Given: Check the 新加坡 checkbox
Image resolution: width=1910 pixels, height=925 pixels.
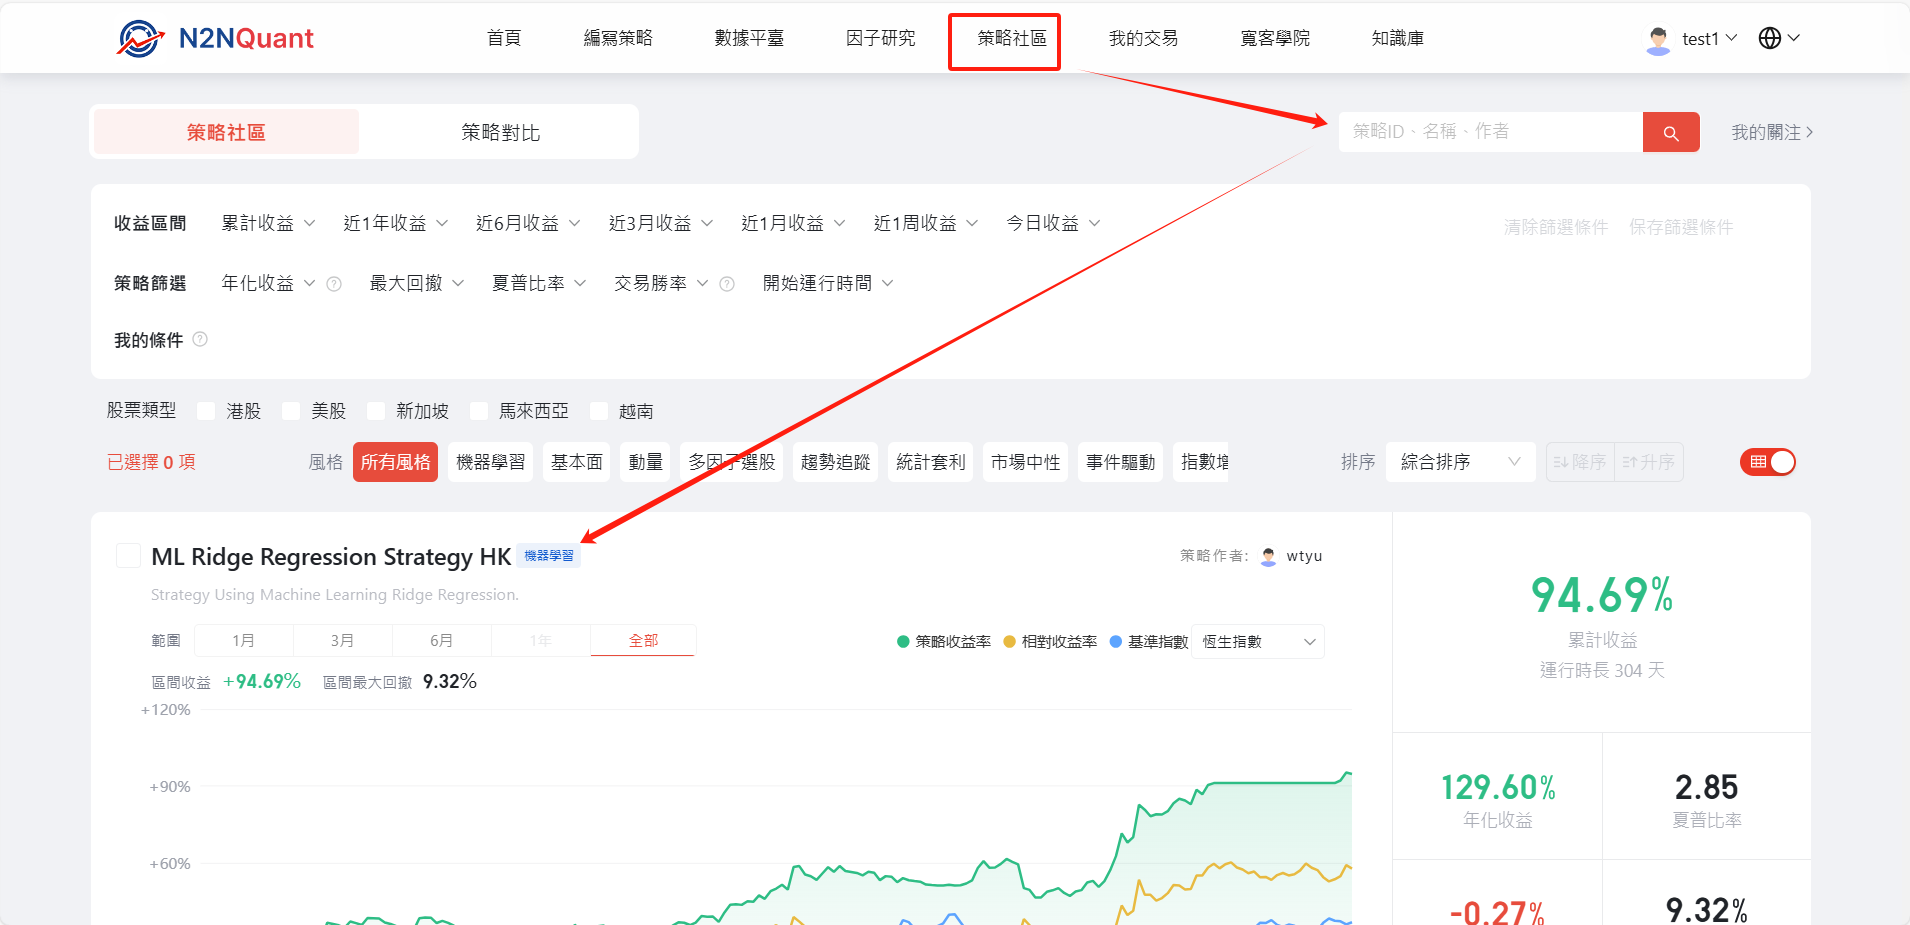Looking at the screenshot, I should pyautogui.click(x=376, y=411).
